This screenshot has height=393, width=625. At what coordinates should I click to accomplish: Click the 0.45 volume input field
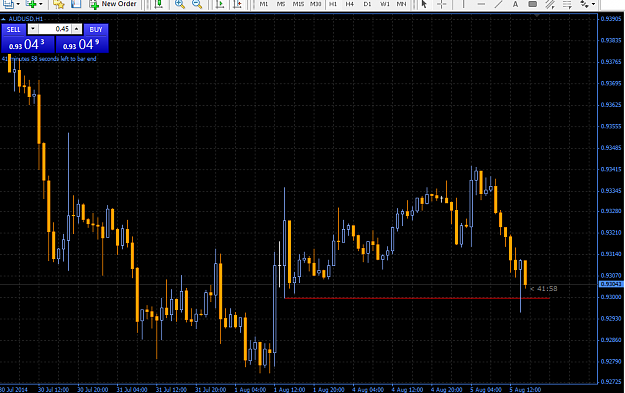click(55, 29)
